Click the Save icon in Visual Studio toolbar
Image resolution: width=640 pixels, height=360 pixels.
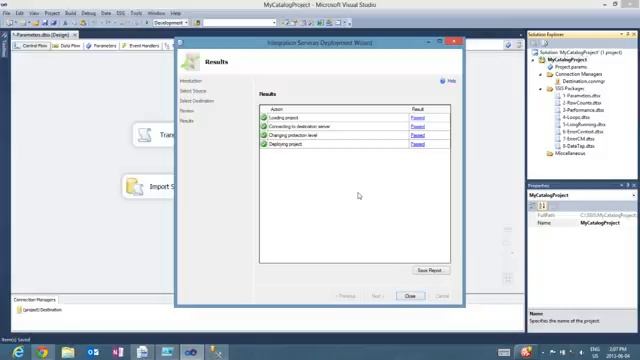click(45, 23)
